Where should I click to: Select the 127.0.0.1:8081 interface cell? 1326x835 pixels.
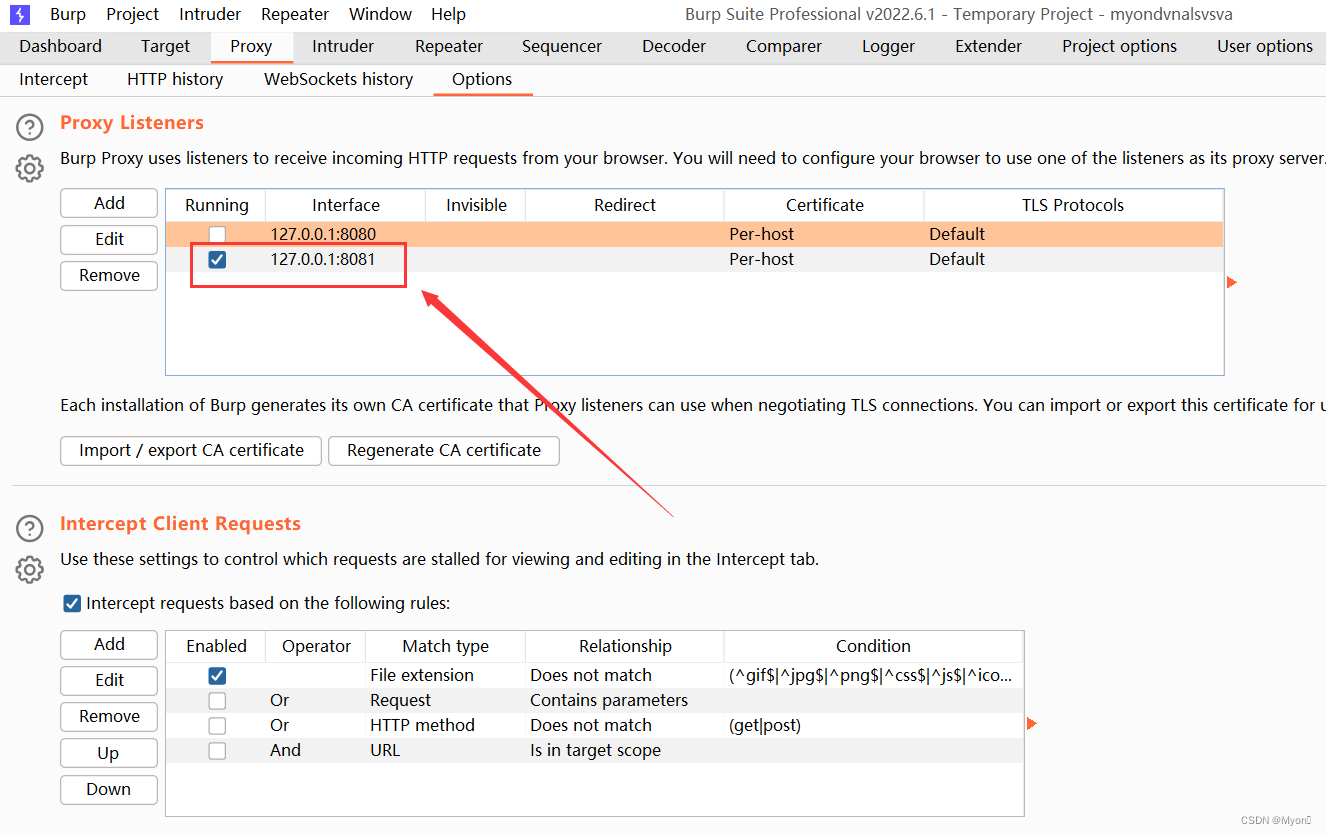[x=345, y=259]
